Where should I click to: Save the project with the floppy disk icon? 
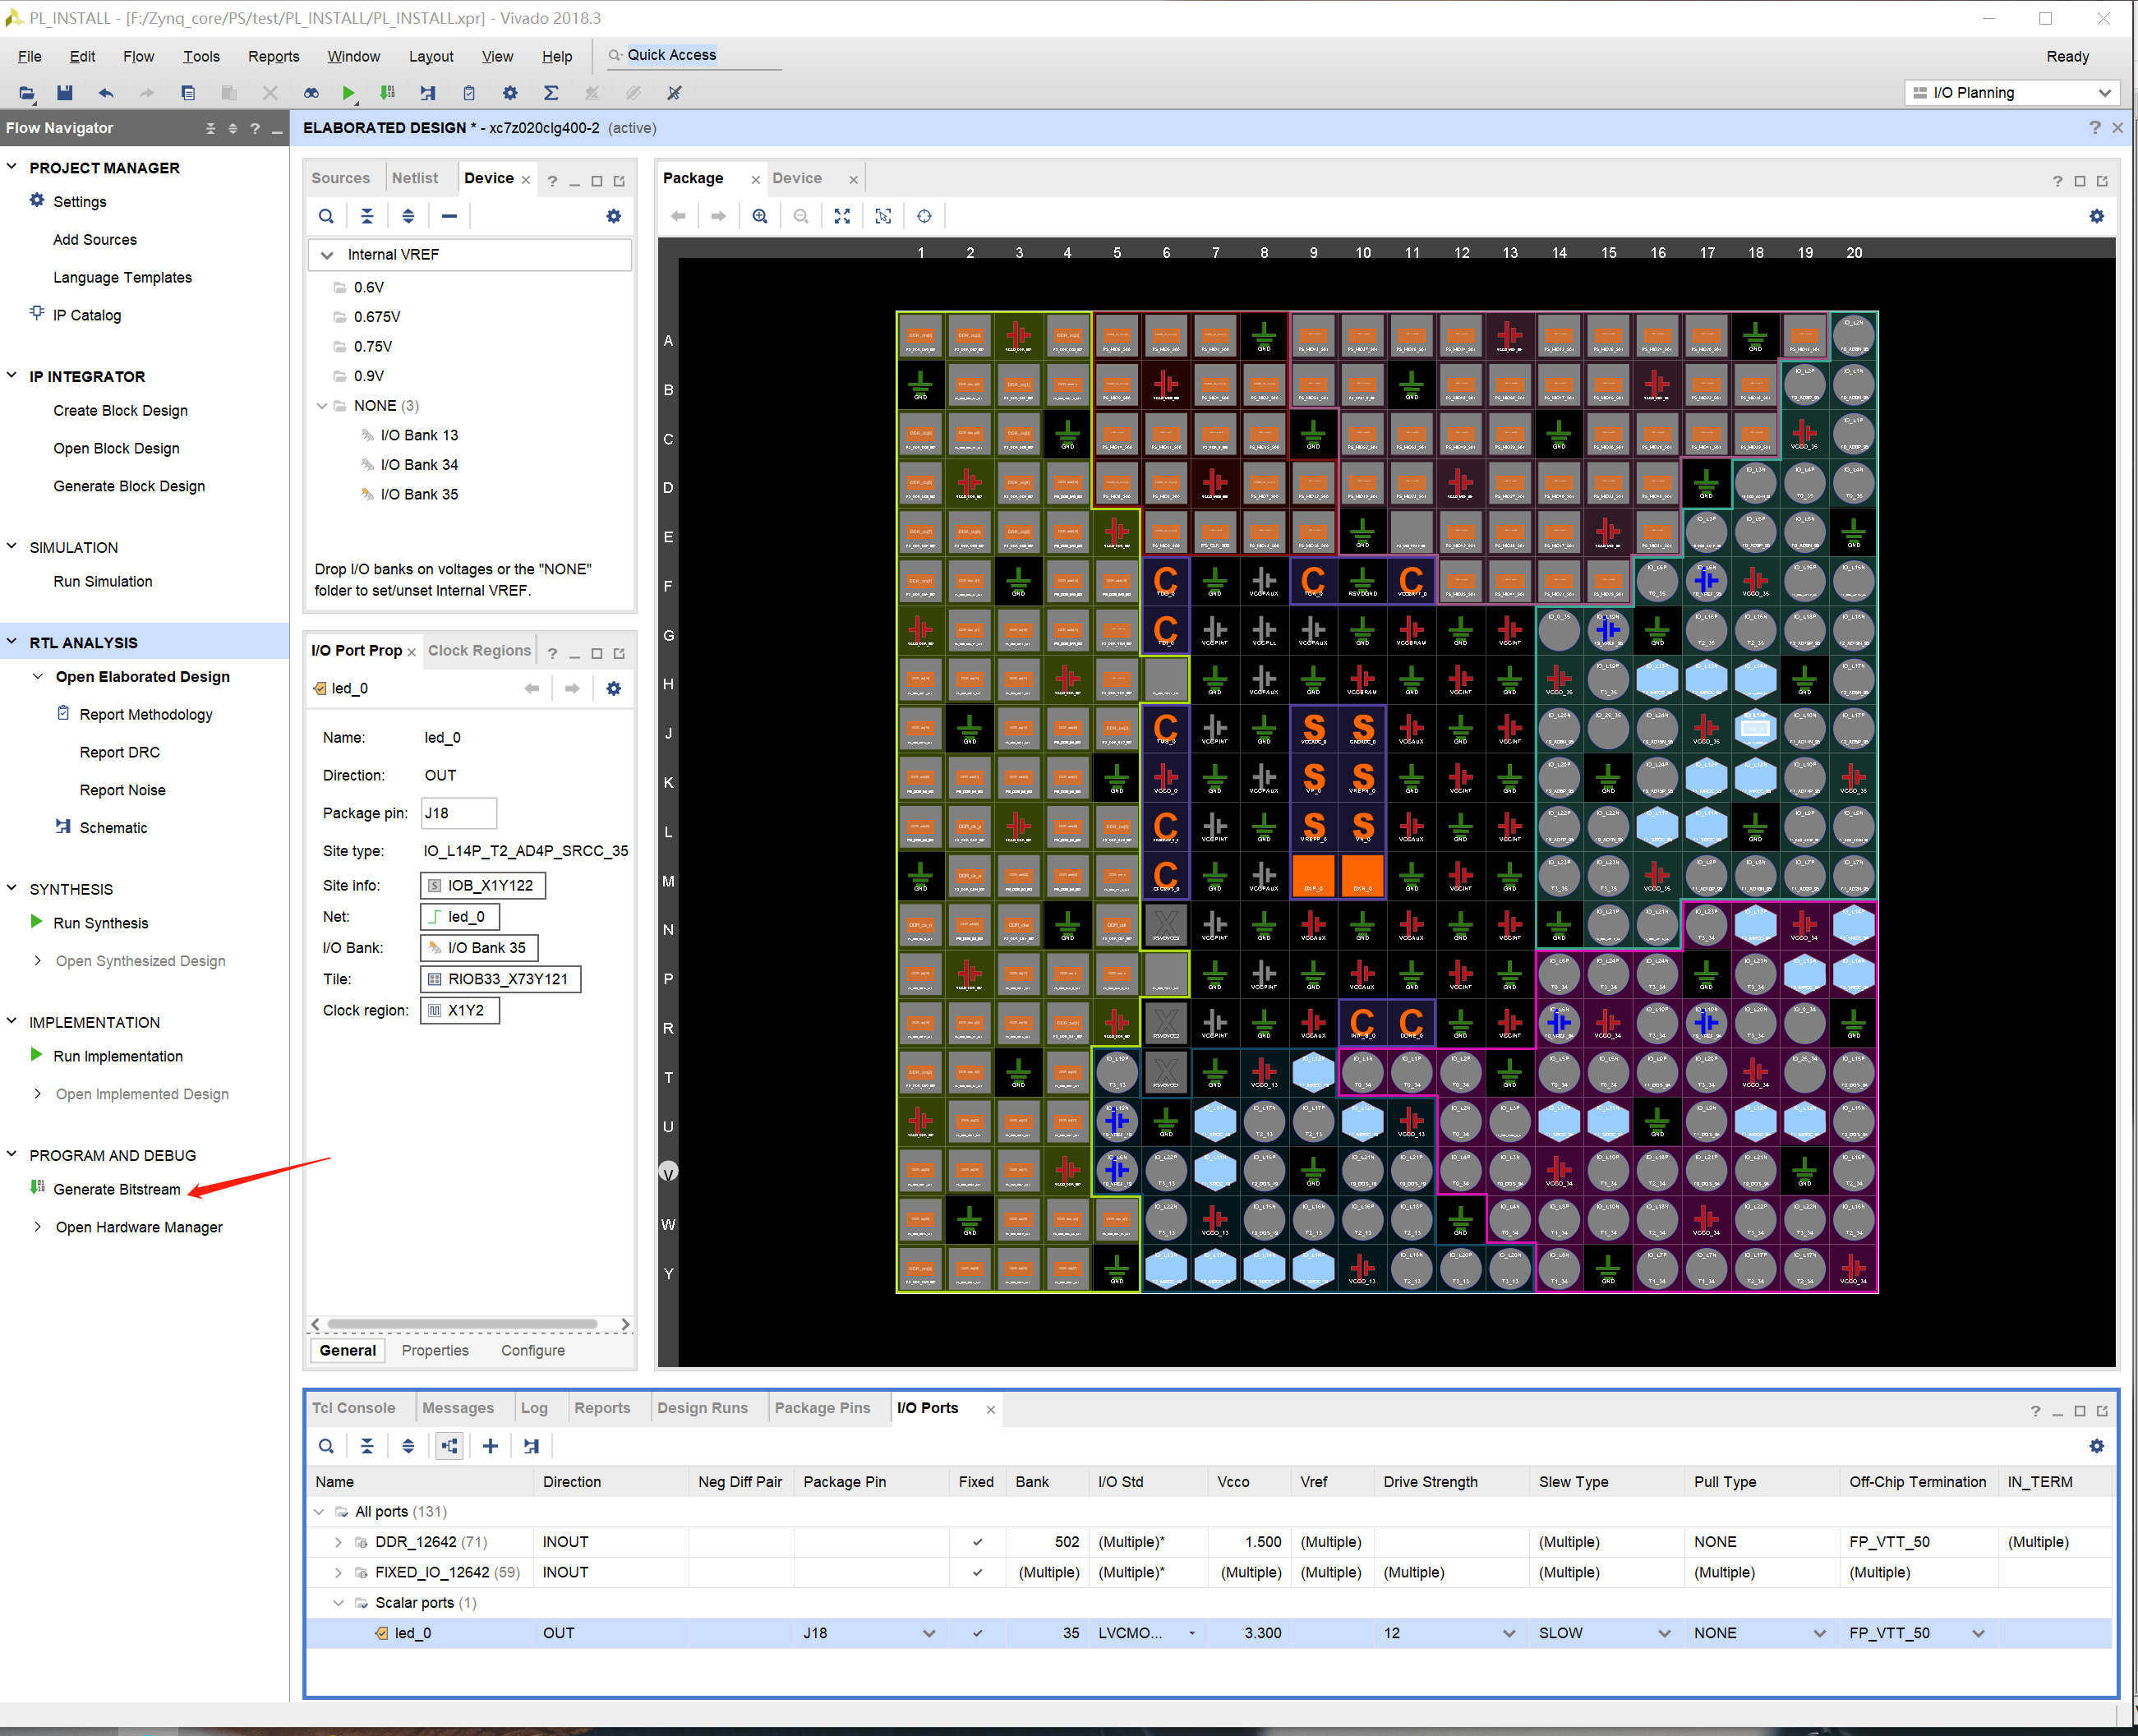click(x=64, y=92)
